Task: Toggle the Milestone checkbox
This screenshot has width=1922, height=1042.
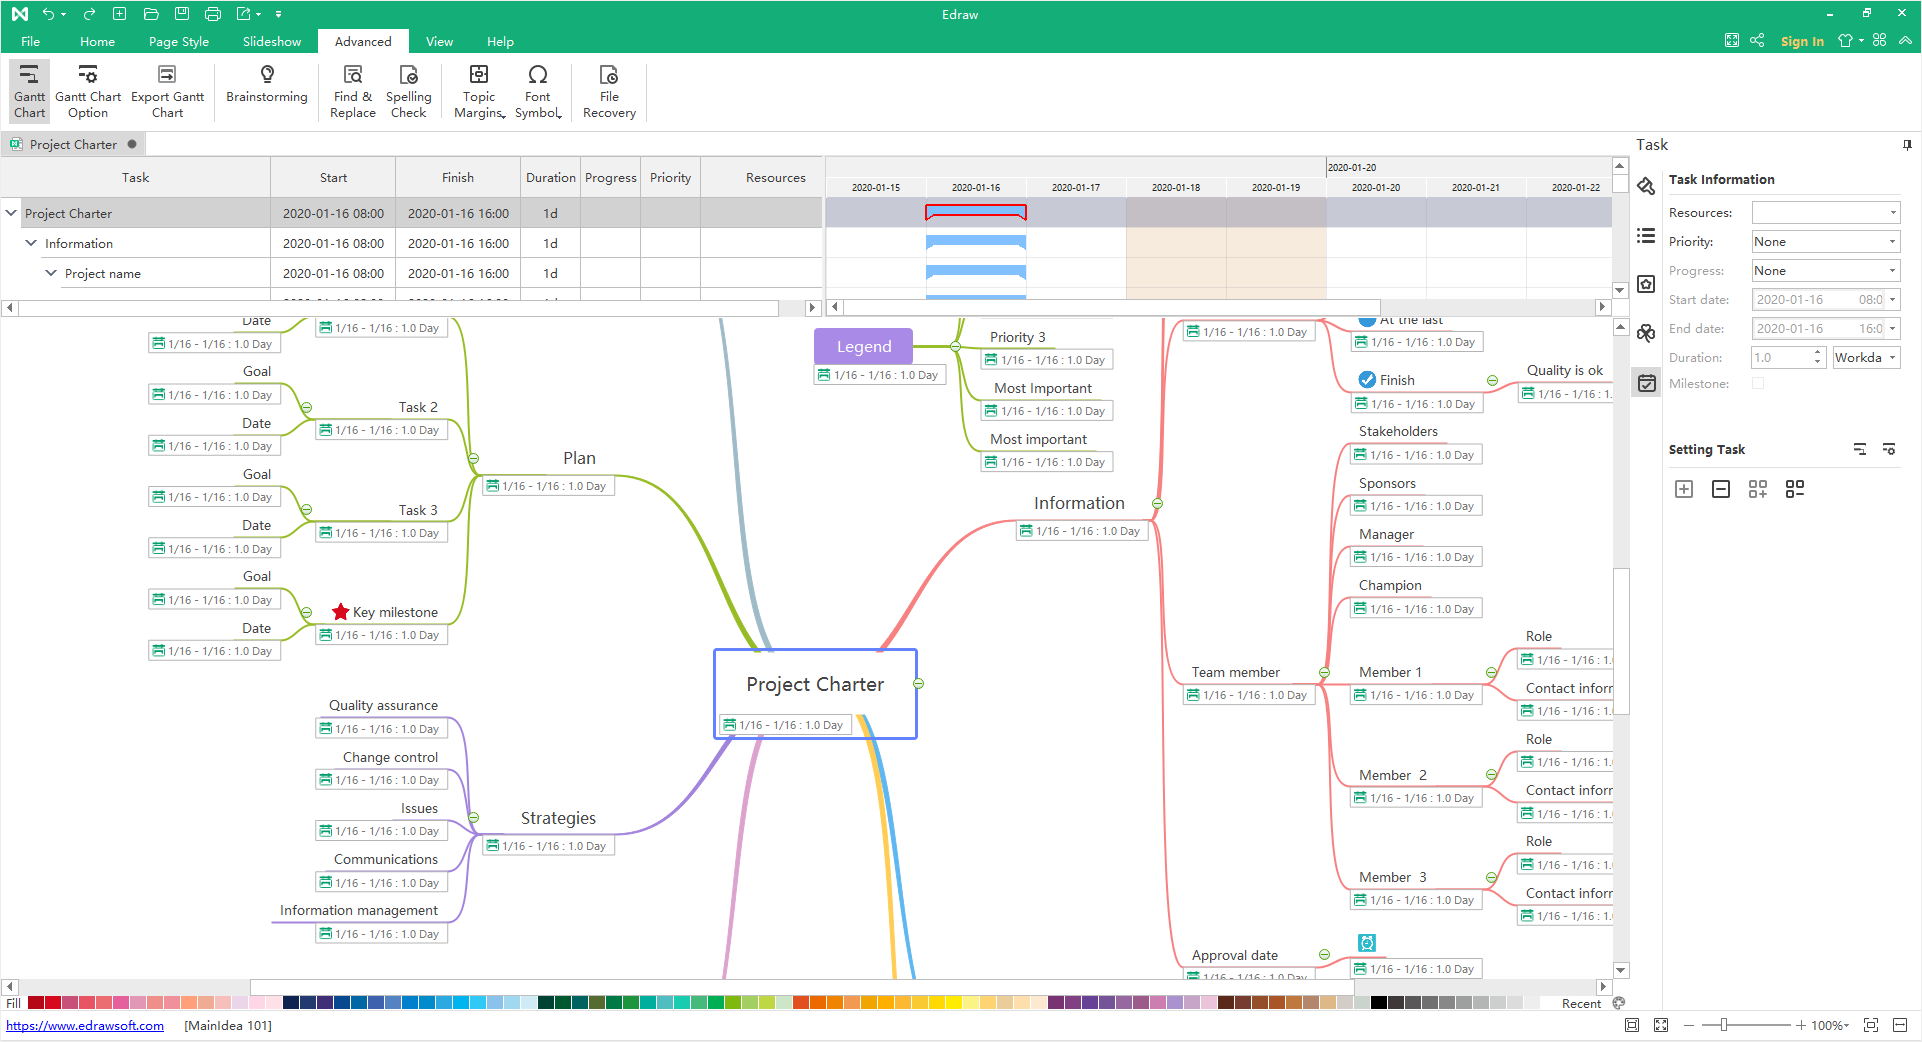Action: (x=1758, y=384)
